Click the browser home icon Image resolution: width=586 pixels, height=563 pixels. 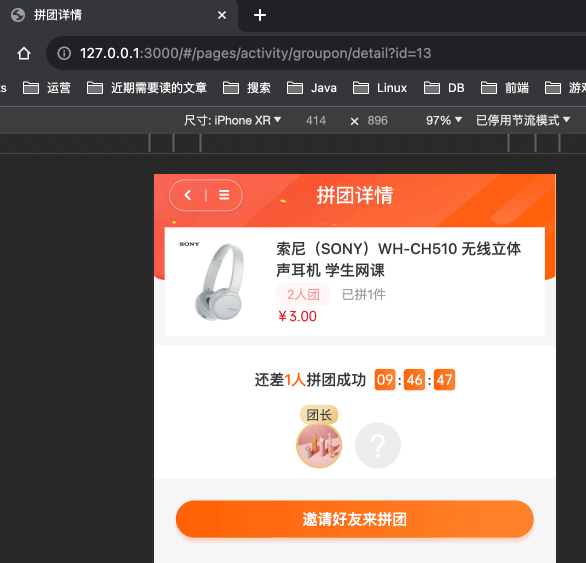click(24, 53)
